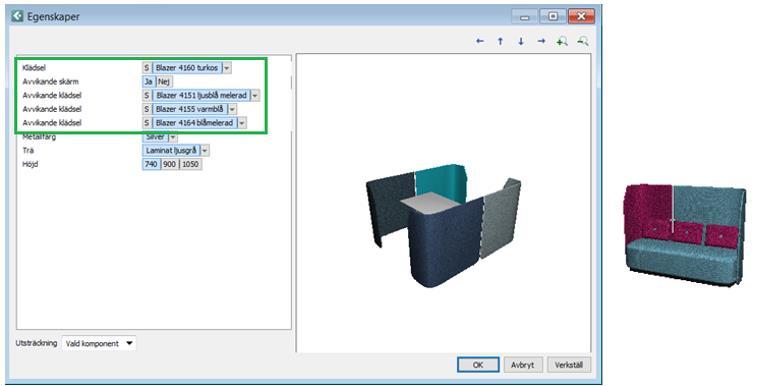Set Avvikande skärm to Ja

(x=148, y=81)
